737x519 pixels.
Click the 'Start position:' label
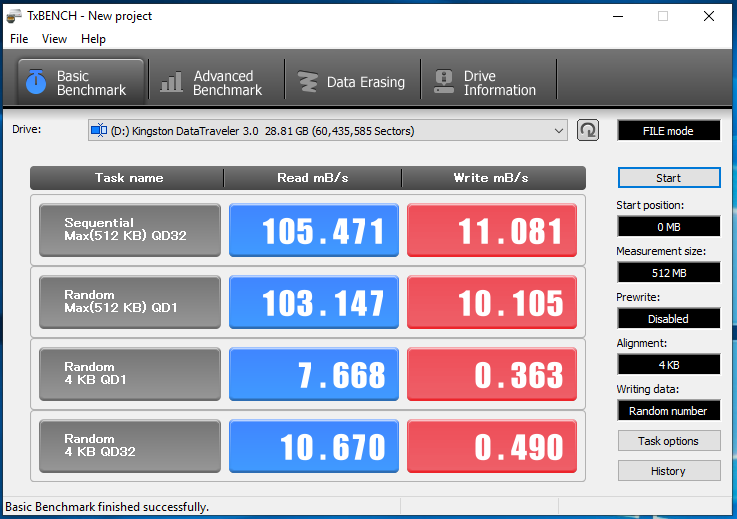pos(650,205)
